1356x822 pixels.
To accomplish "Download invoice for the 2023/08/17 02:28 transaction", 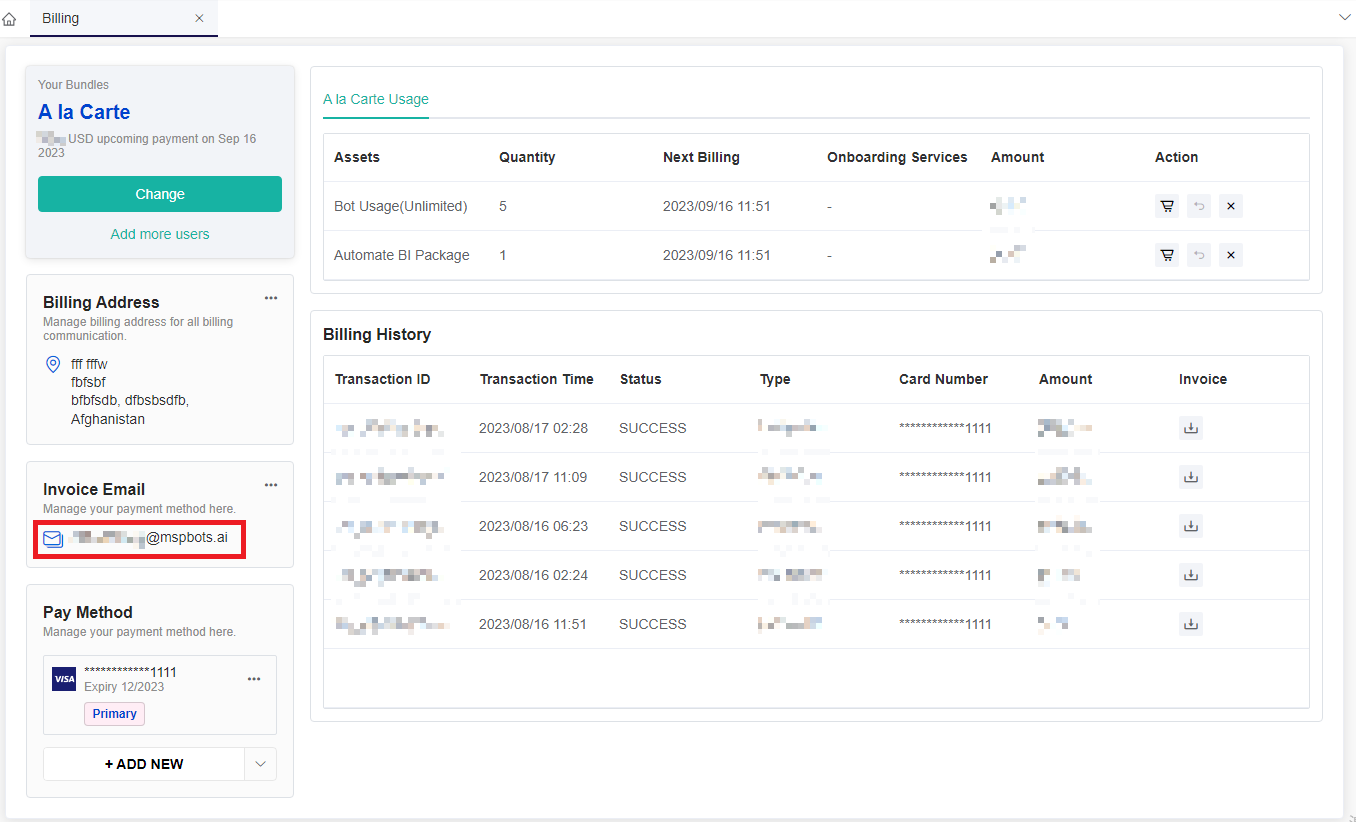I will click(x=1190, y=427).
